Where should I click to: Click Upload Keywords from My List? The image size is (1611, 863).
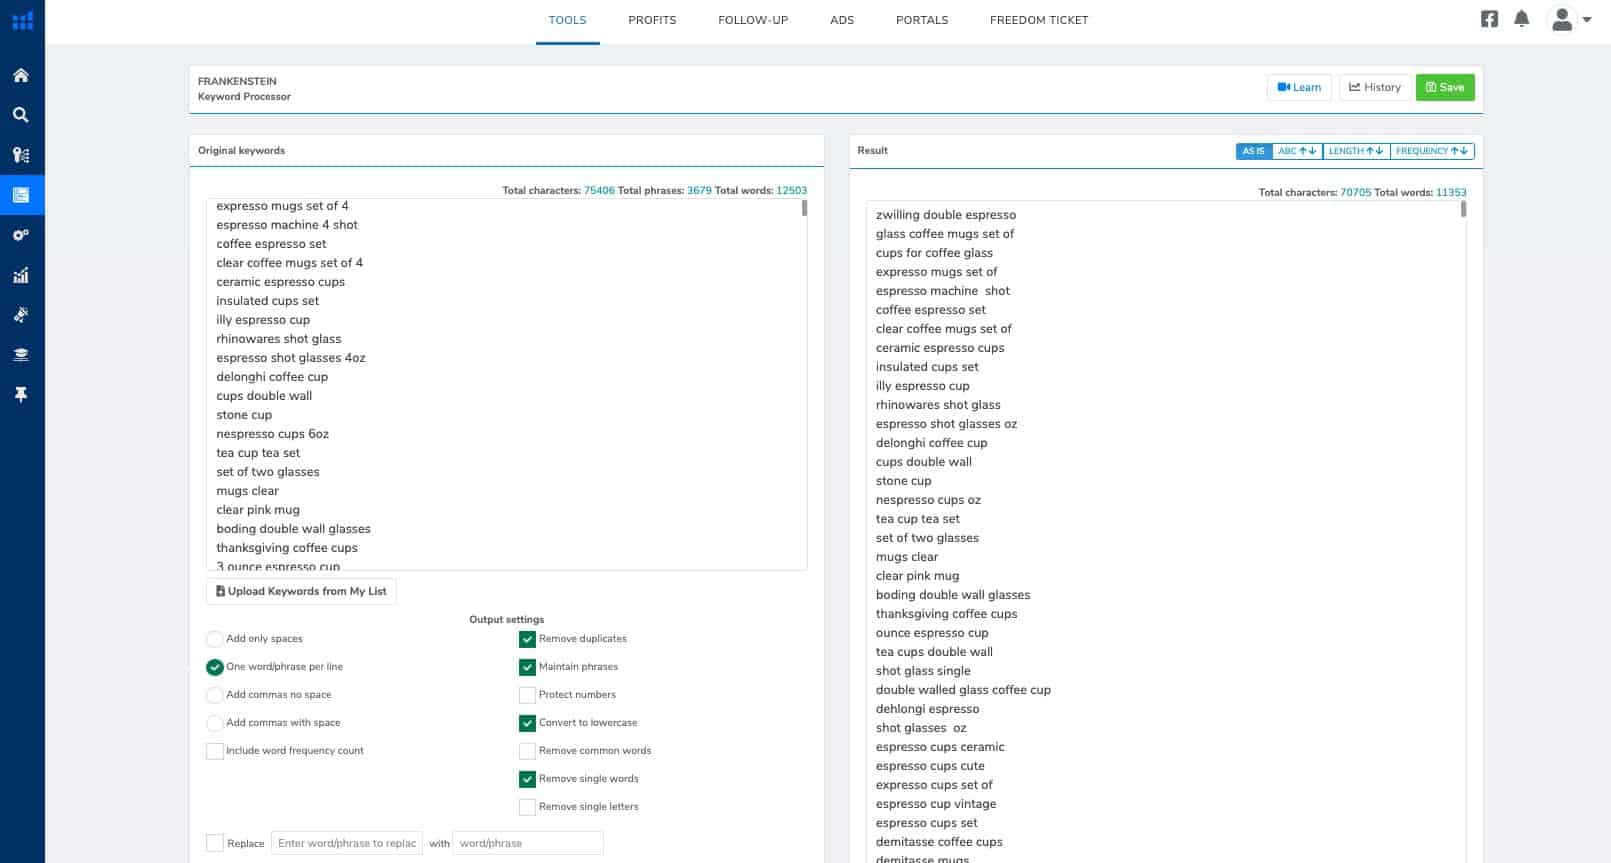[301, 591]
